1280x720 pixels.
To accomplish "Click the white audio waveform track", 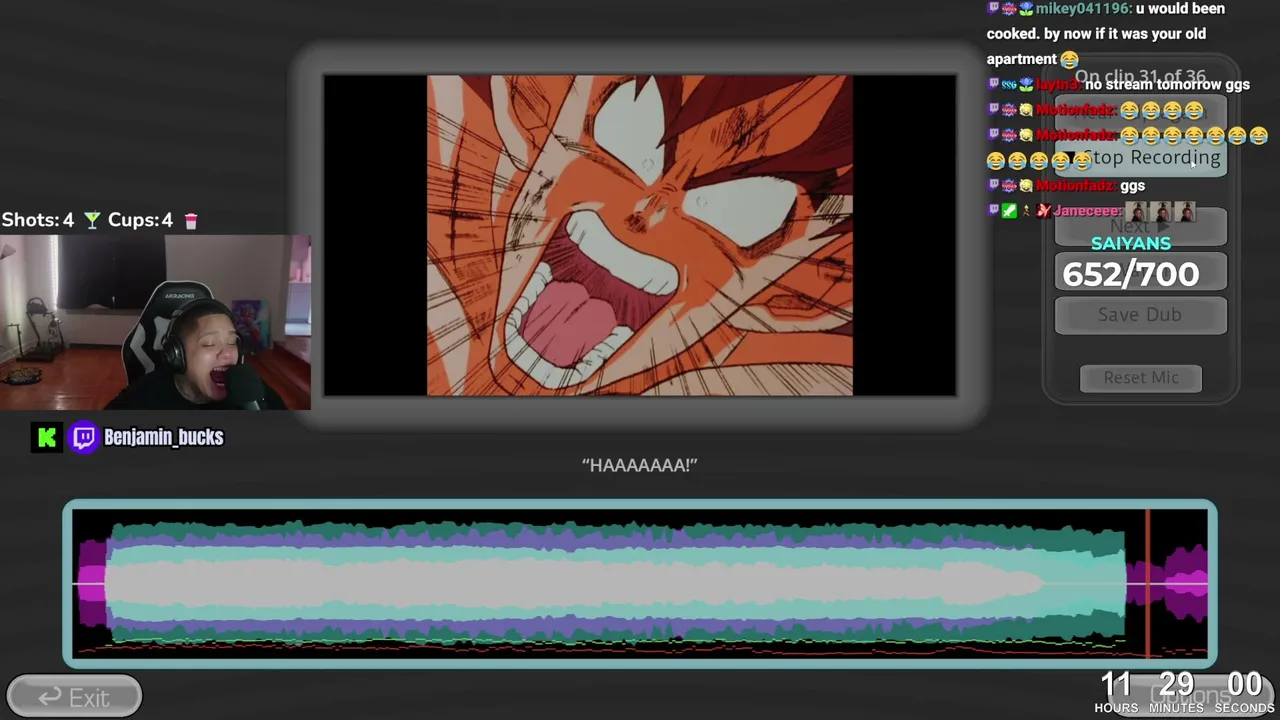I will point(640,583).
